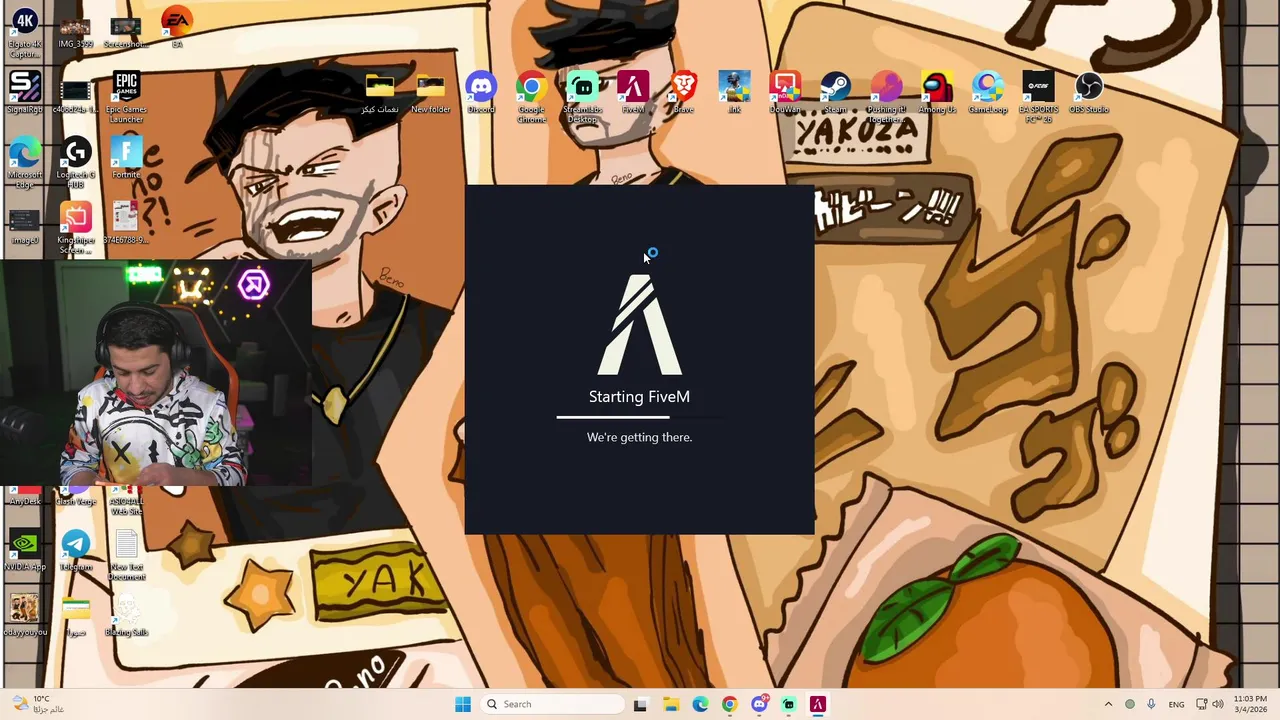Screen dimensions: 1280x720
Task: Select the FiveM desktop shortcut
Action: [x=633, y=92]
